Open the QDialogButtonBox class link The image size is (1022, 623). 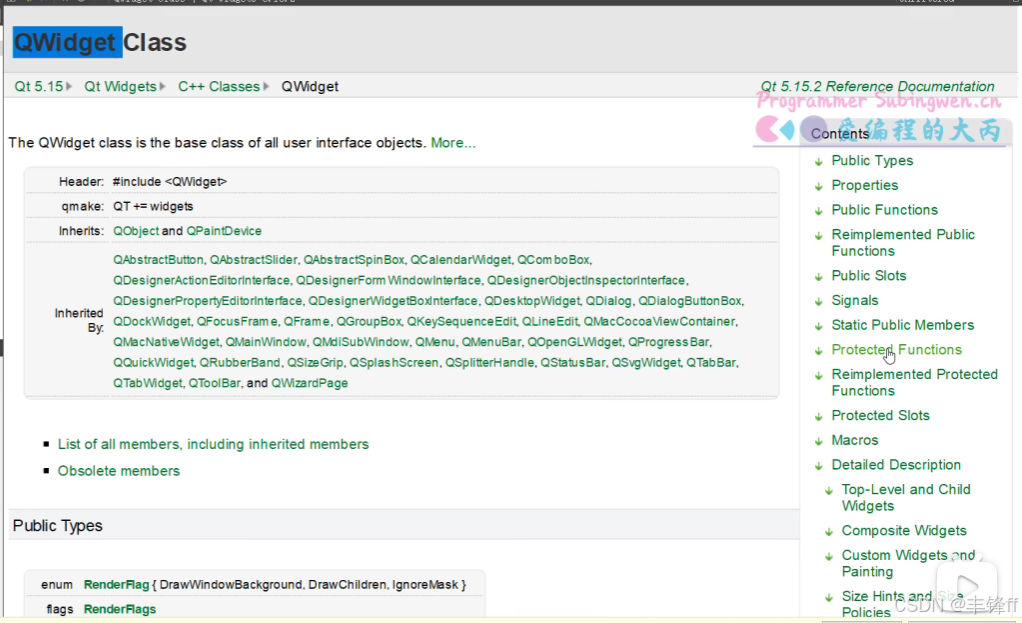(690, 301)
